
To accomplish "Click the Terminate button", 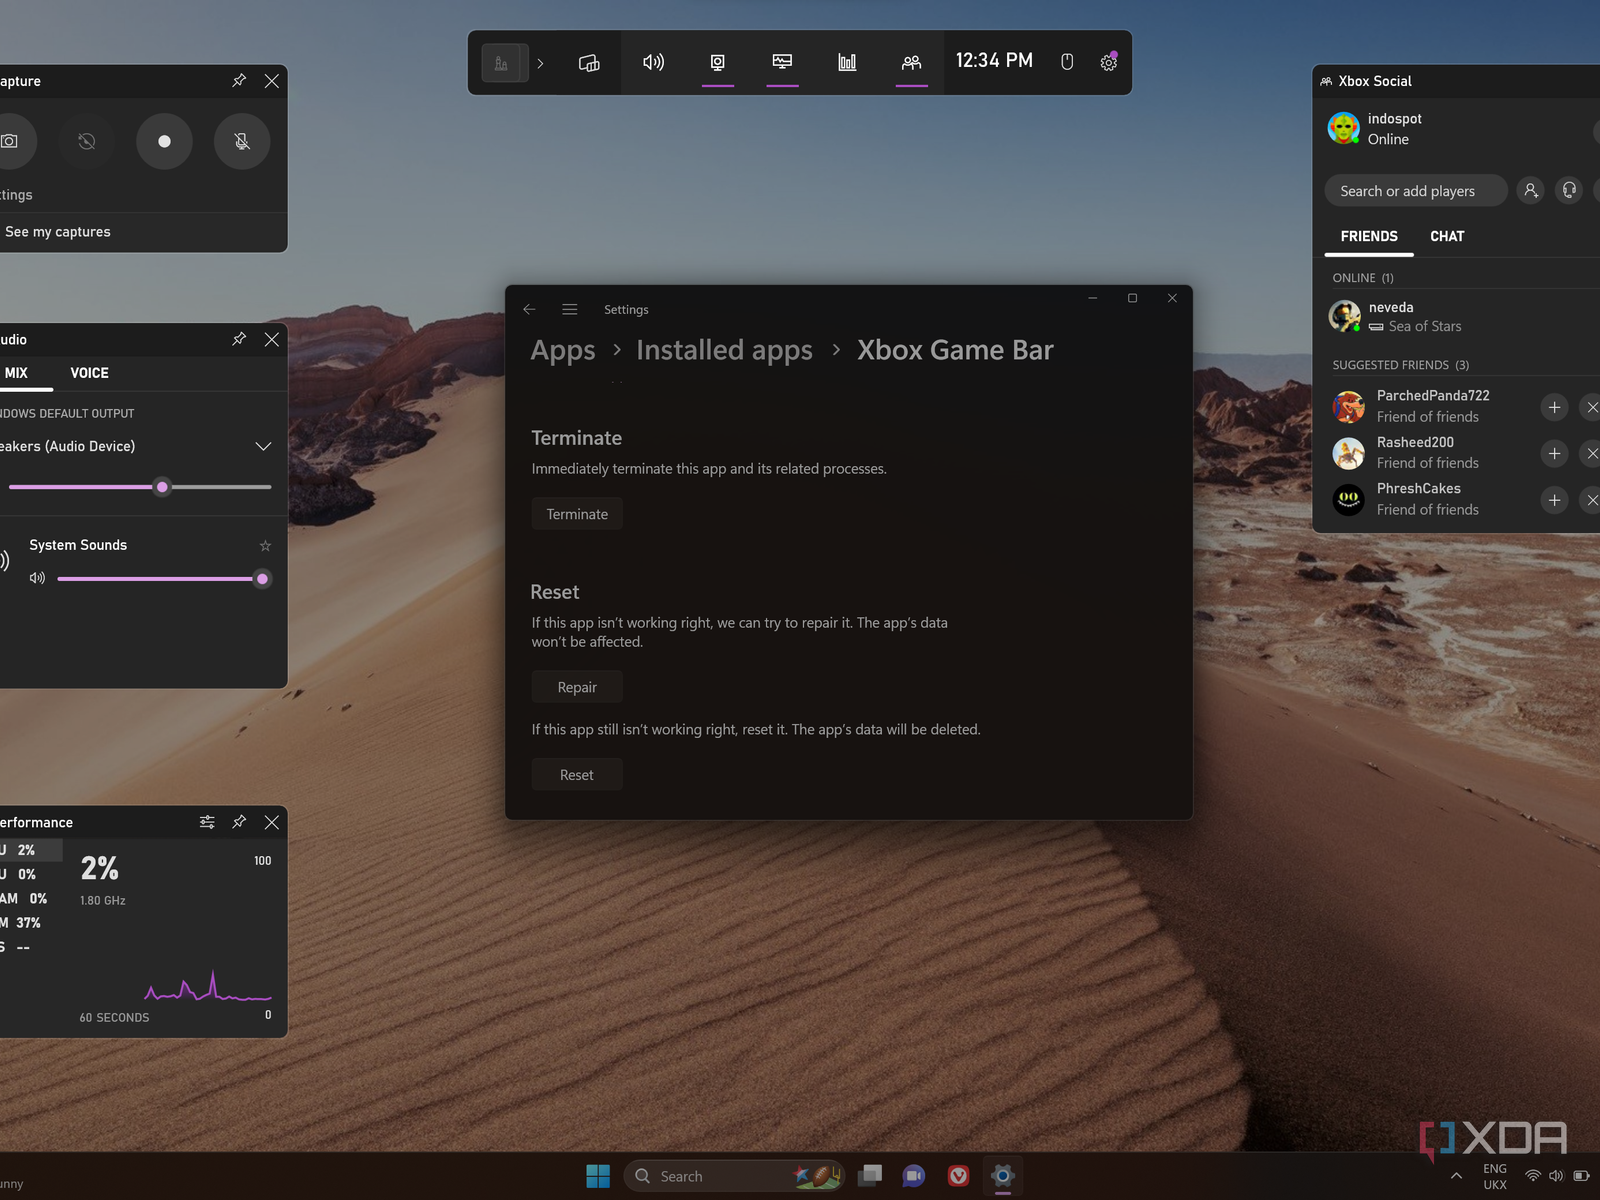I will [577, 514].
